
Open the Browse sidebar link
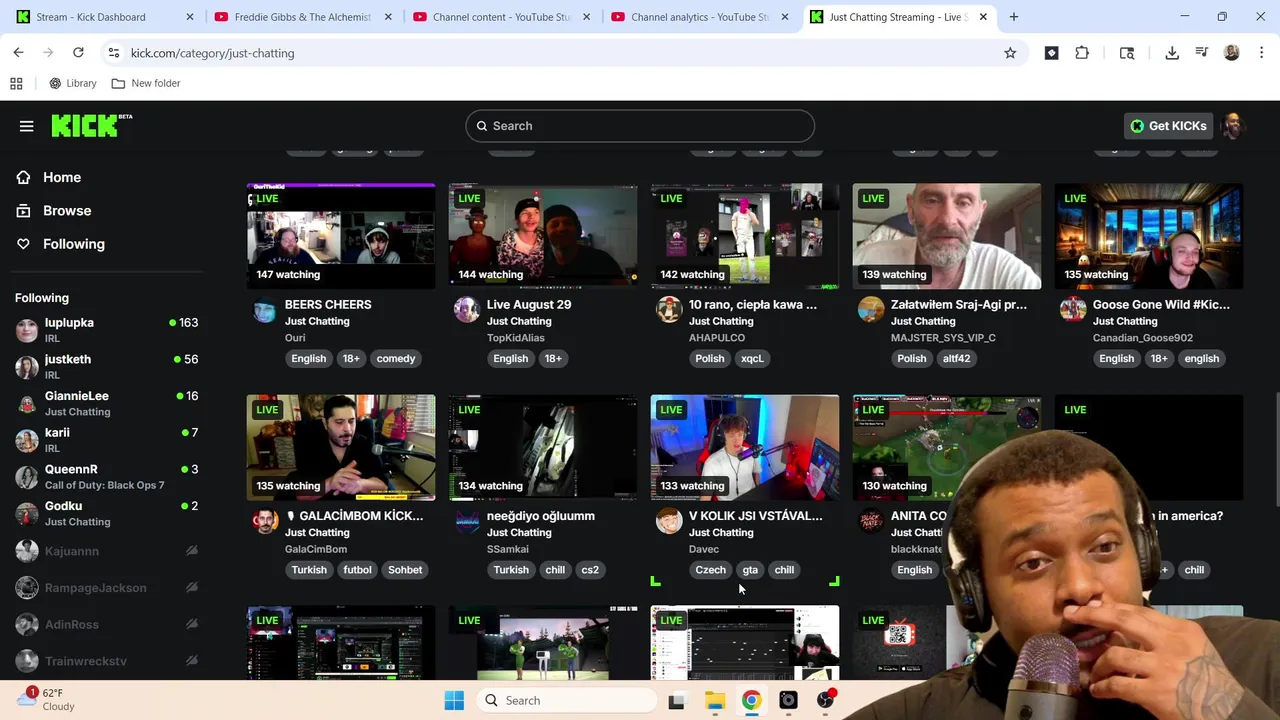click(x=67, y=210)
